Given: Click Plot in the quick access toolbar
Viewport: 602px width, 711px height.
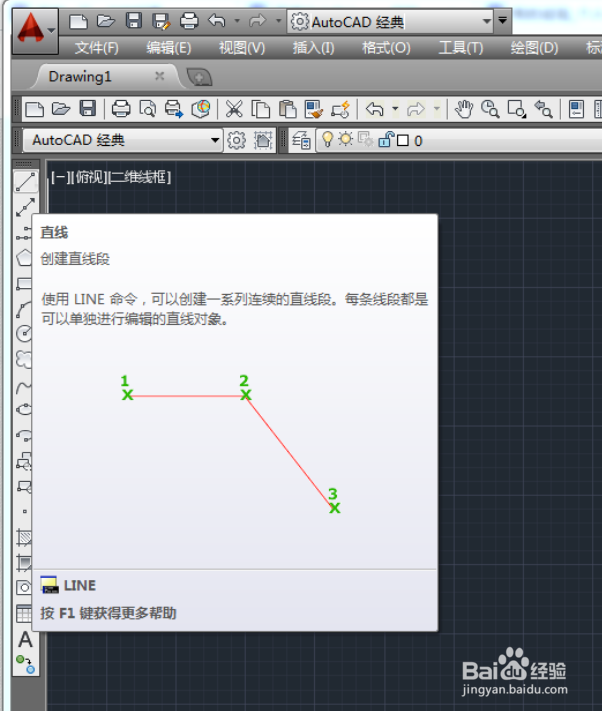Looking at the screenshot, I should coord(189,21).
